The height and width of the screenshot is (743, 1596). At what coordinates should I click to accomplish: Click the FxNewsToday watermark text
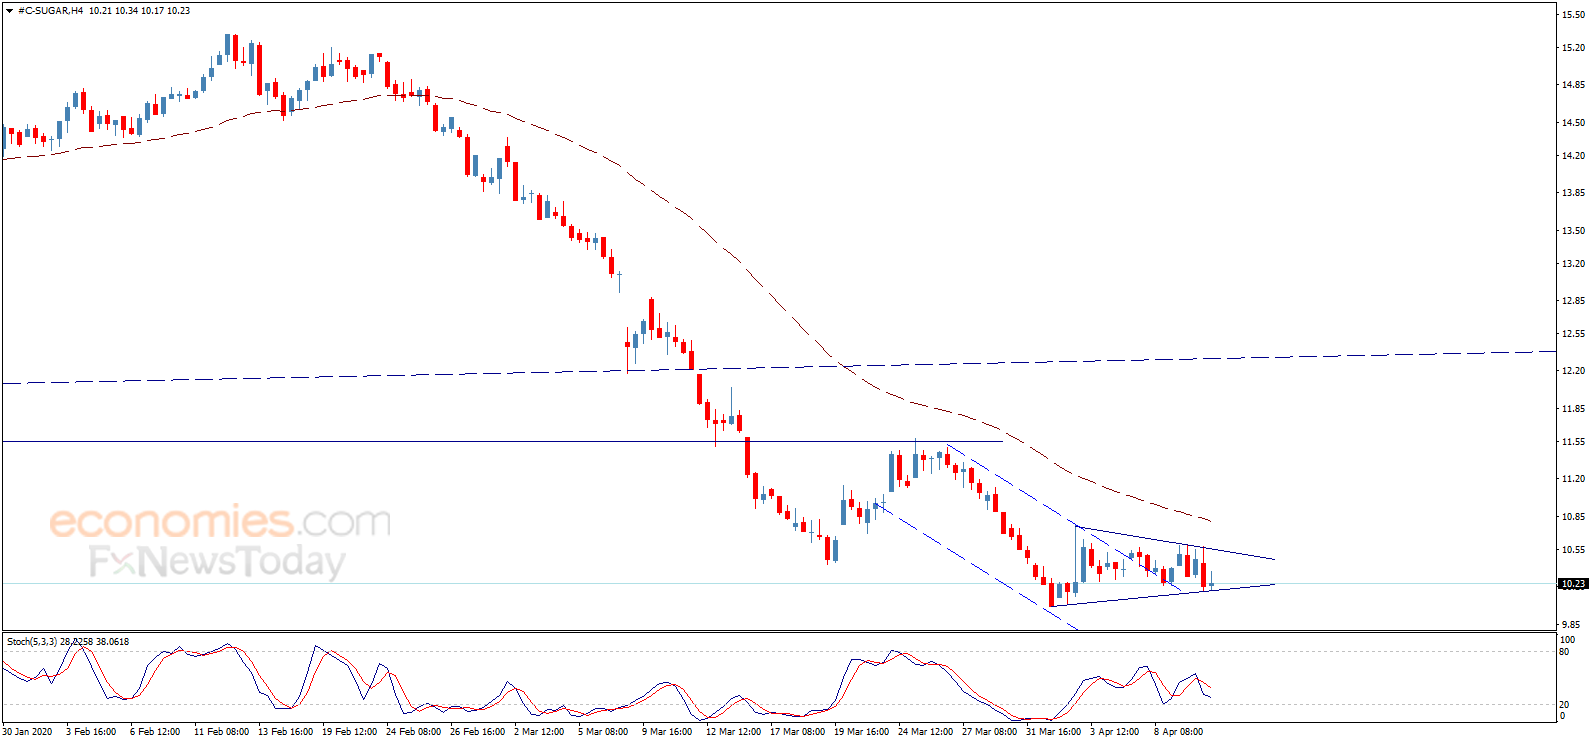tap(217, 561)
